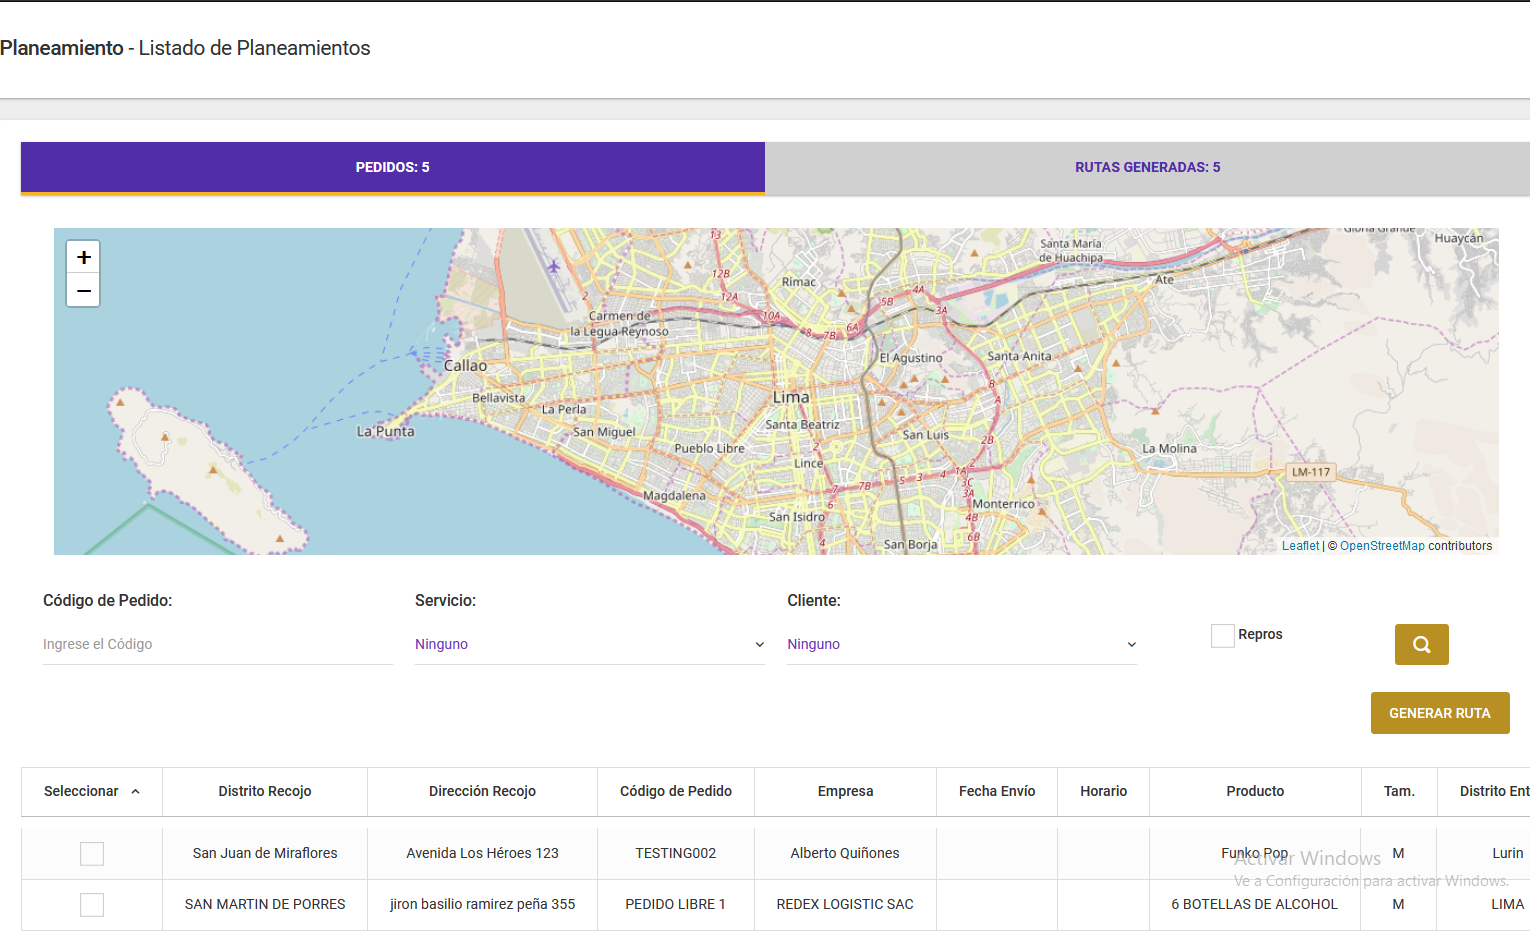Zoom out on the map

(x=83, y=291)
